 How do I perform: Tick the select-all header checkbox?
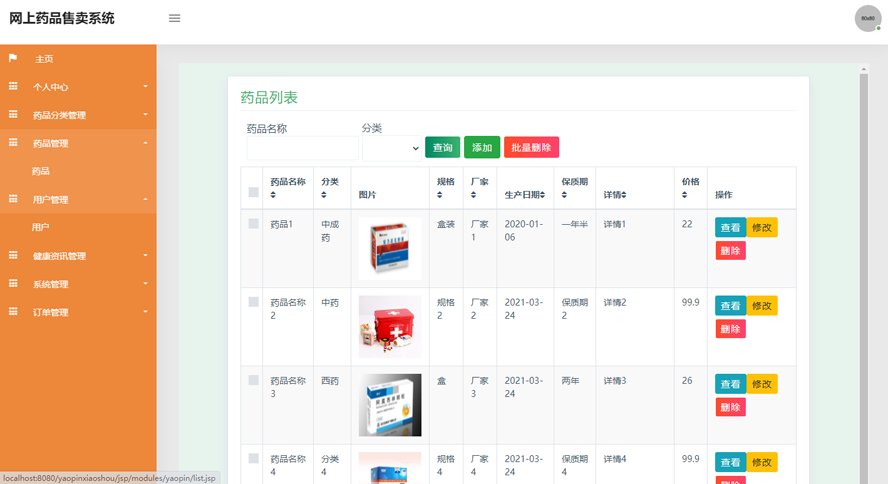[x=254, y=192]
